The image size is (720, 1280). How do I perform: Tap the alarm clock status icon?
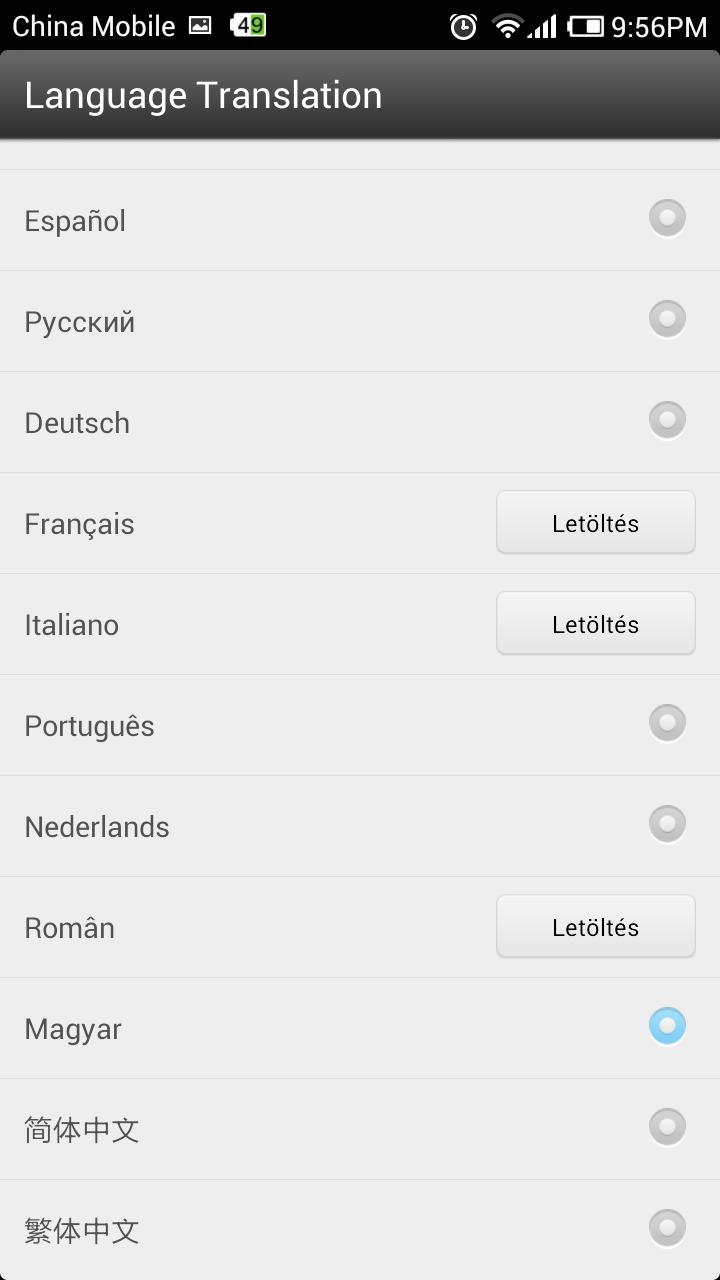point(463,27)
